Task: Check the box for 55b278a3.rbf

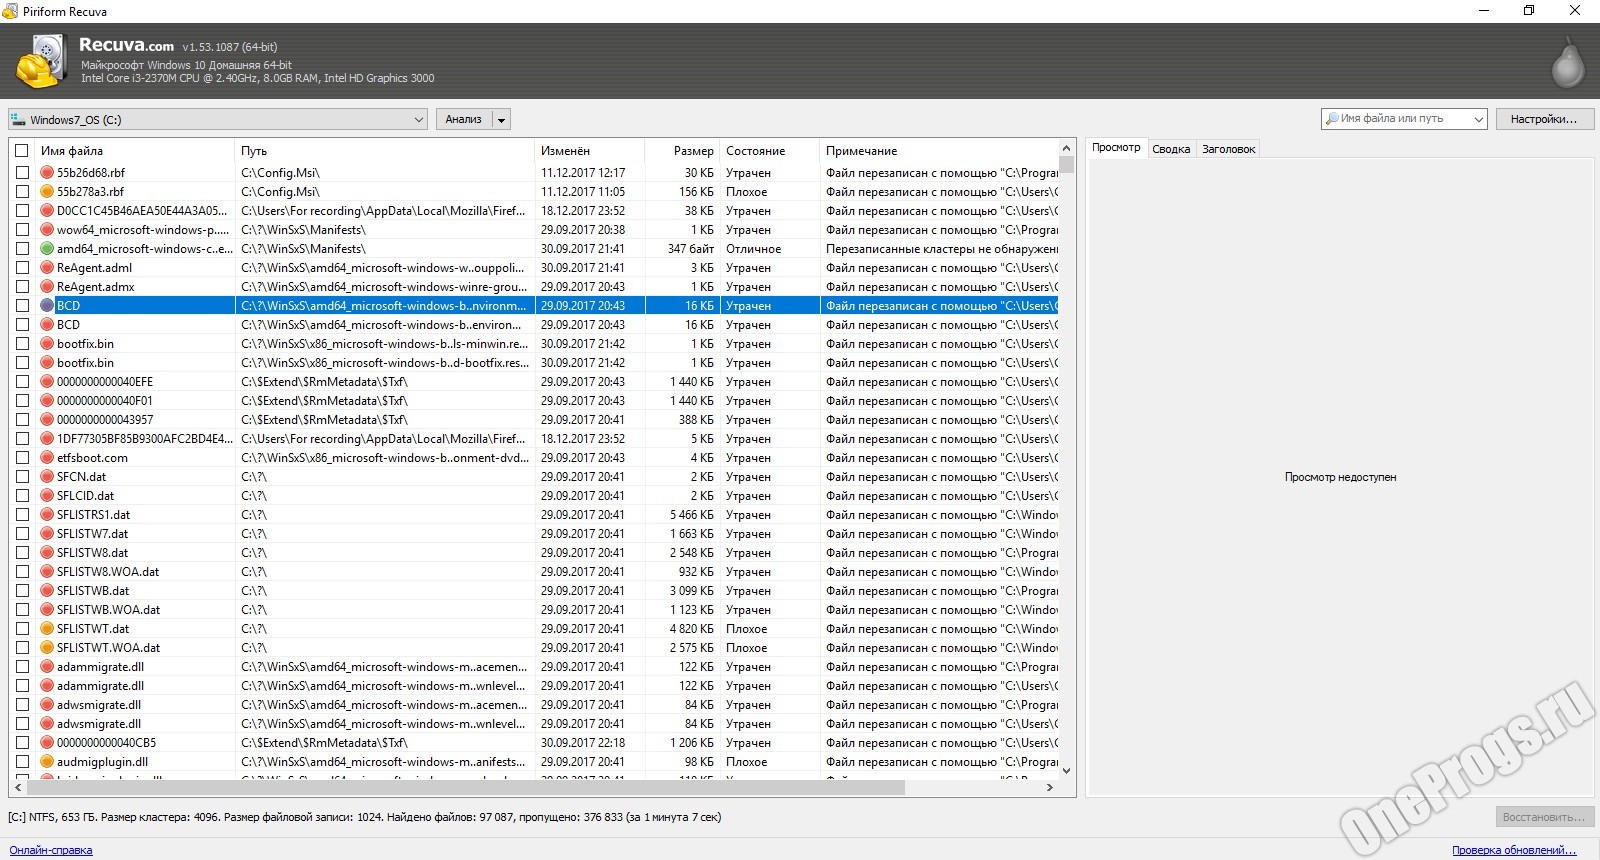Action: [x=22, y=192]
